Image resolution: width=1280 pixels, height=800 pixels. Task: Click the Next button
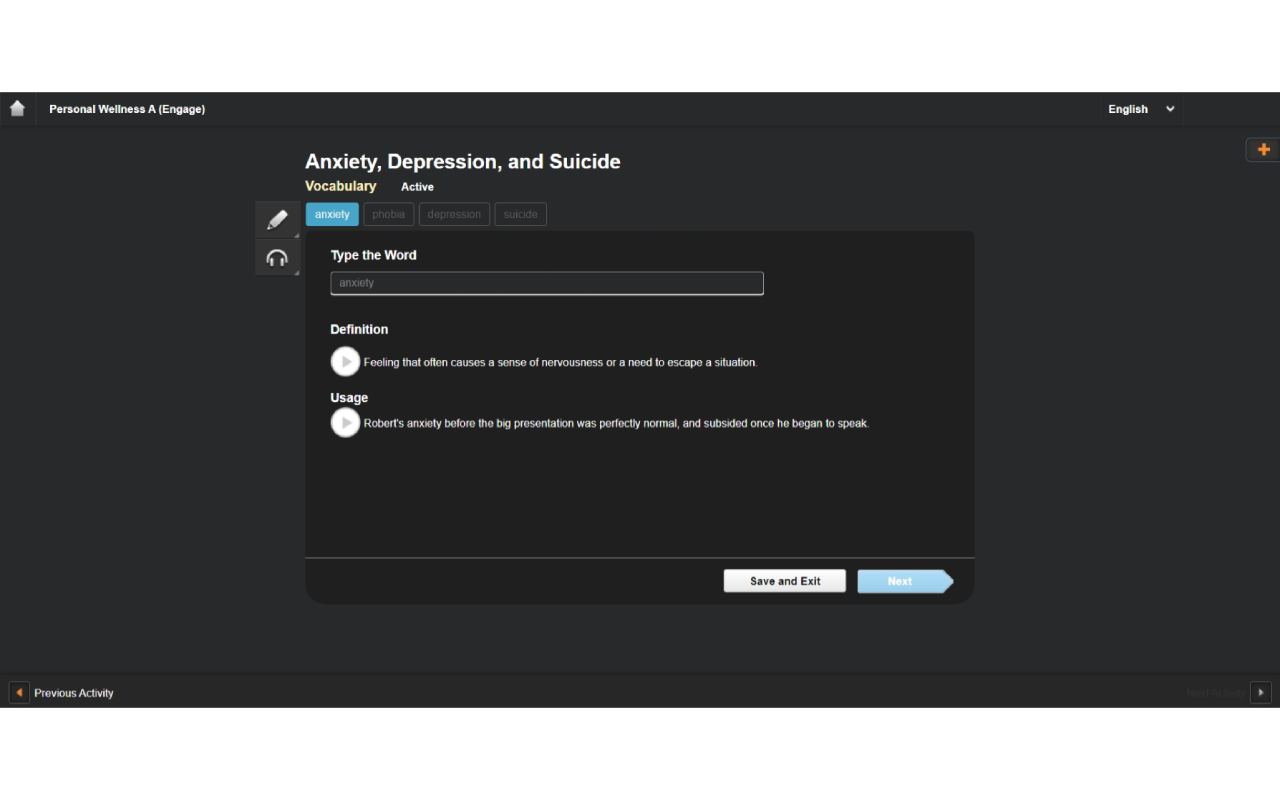(x=900, y=581)
